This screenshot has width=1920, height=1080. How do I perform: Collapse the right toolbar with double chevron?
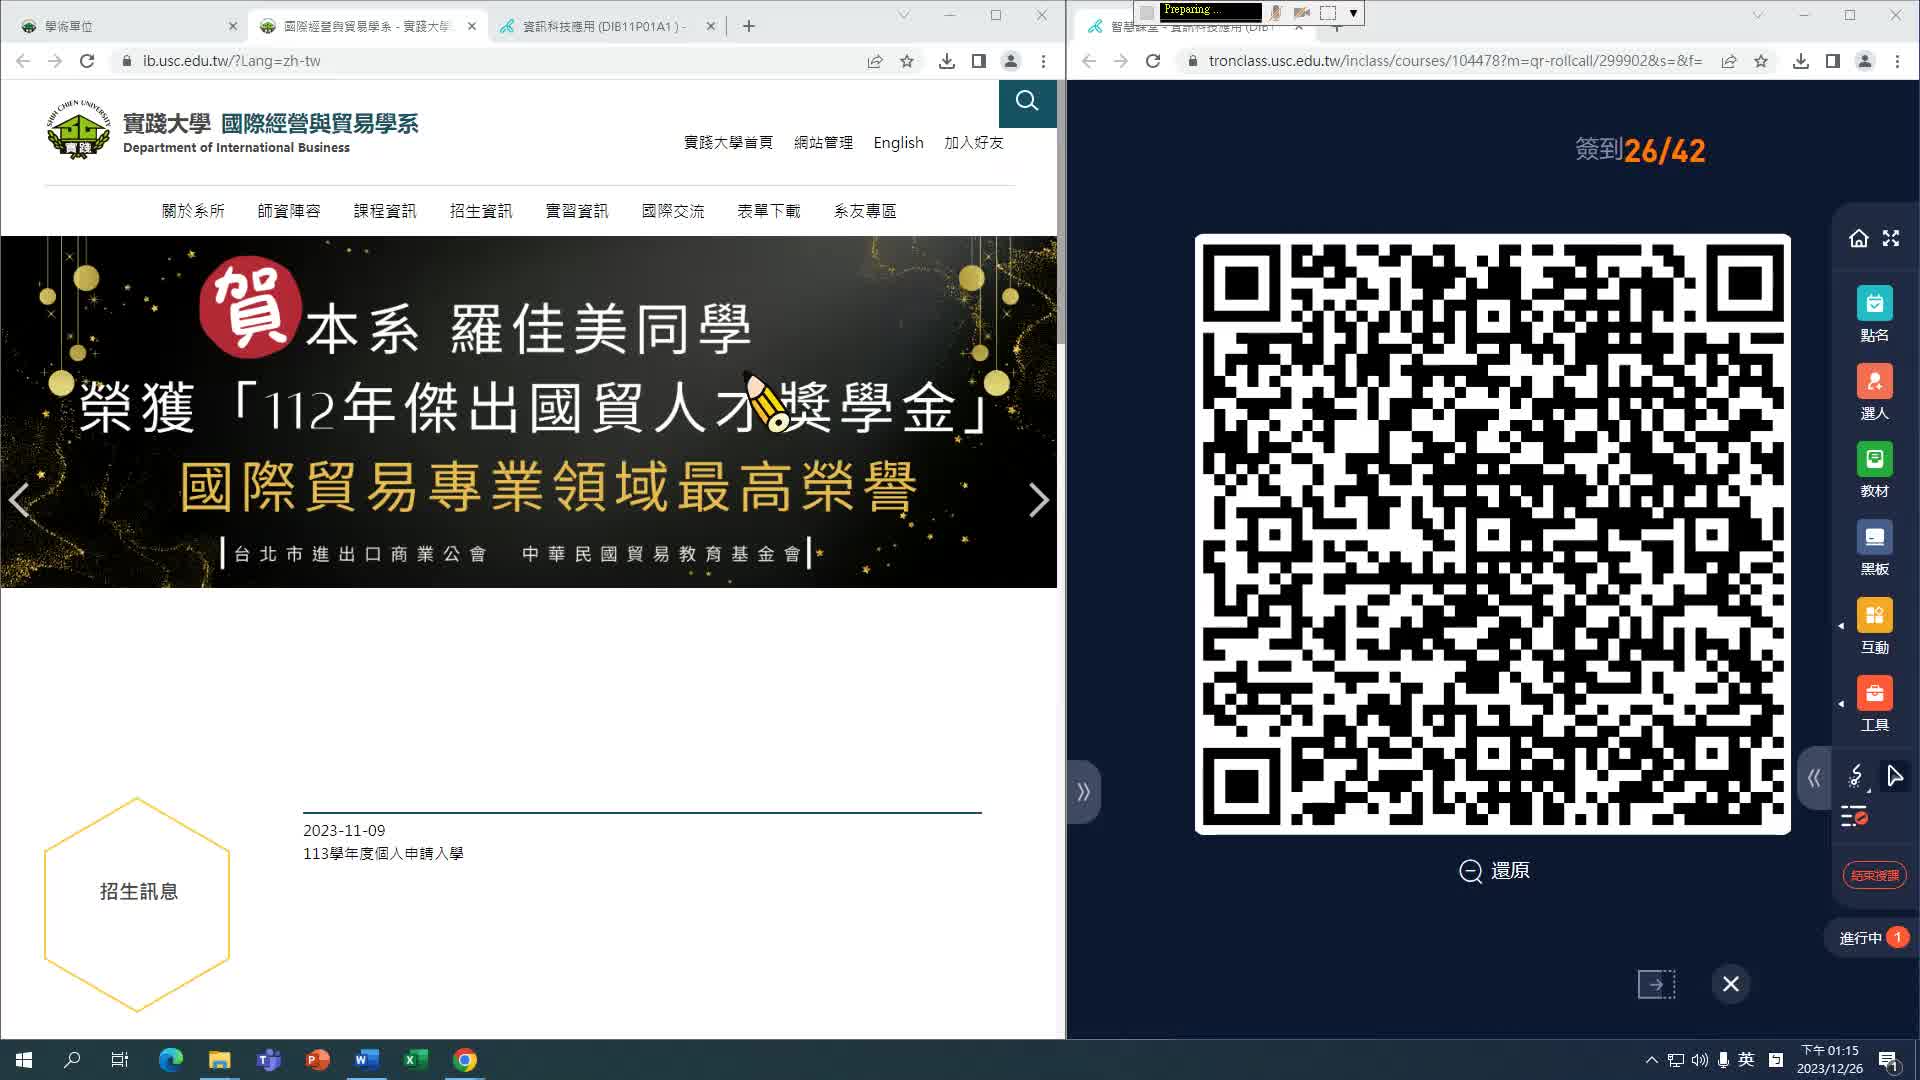1814,778
